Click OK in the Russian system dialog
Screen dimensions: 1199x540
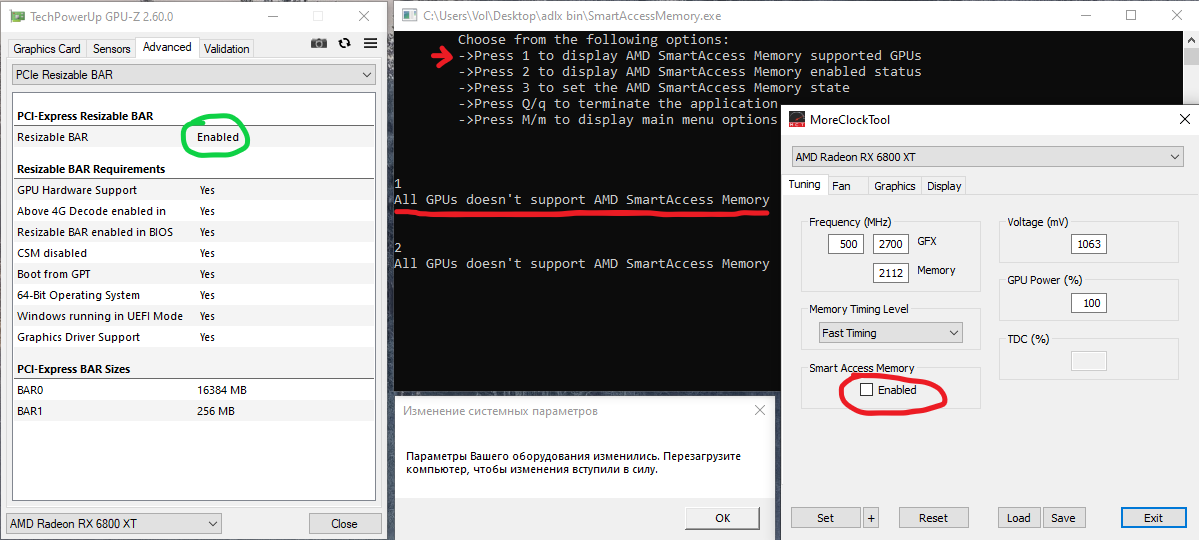tap(723, 518)
